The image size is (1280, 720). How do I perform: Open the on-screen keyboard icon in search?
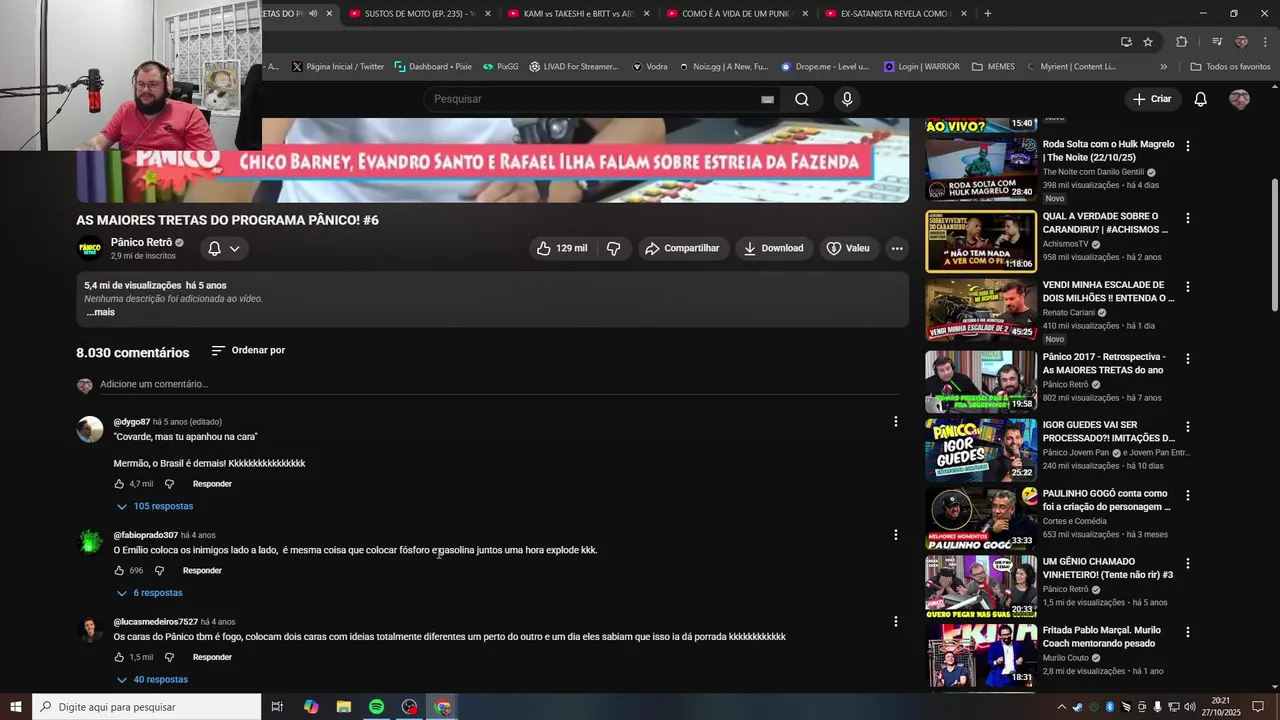click(x=767, y=99)
